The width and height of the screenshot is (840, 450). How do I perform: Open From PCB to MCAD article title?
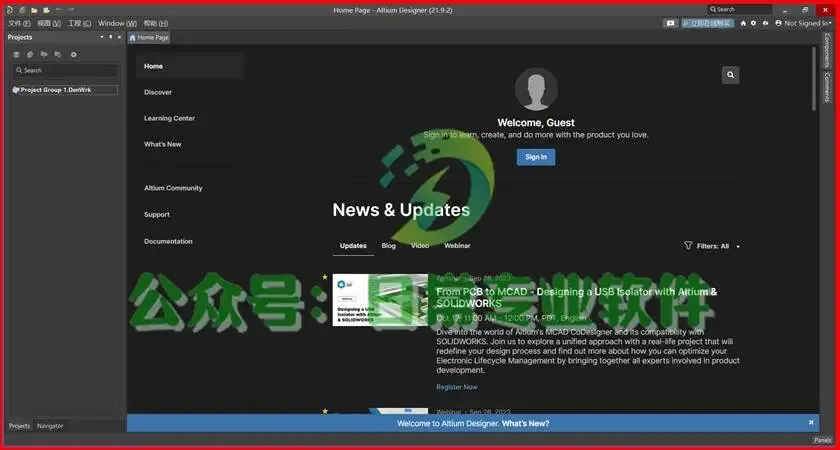(x=576, y=298)
